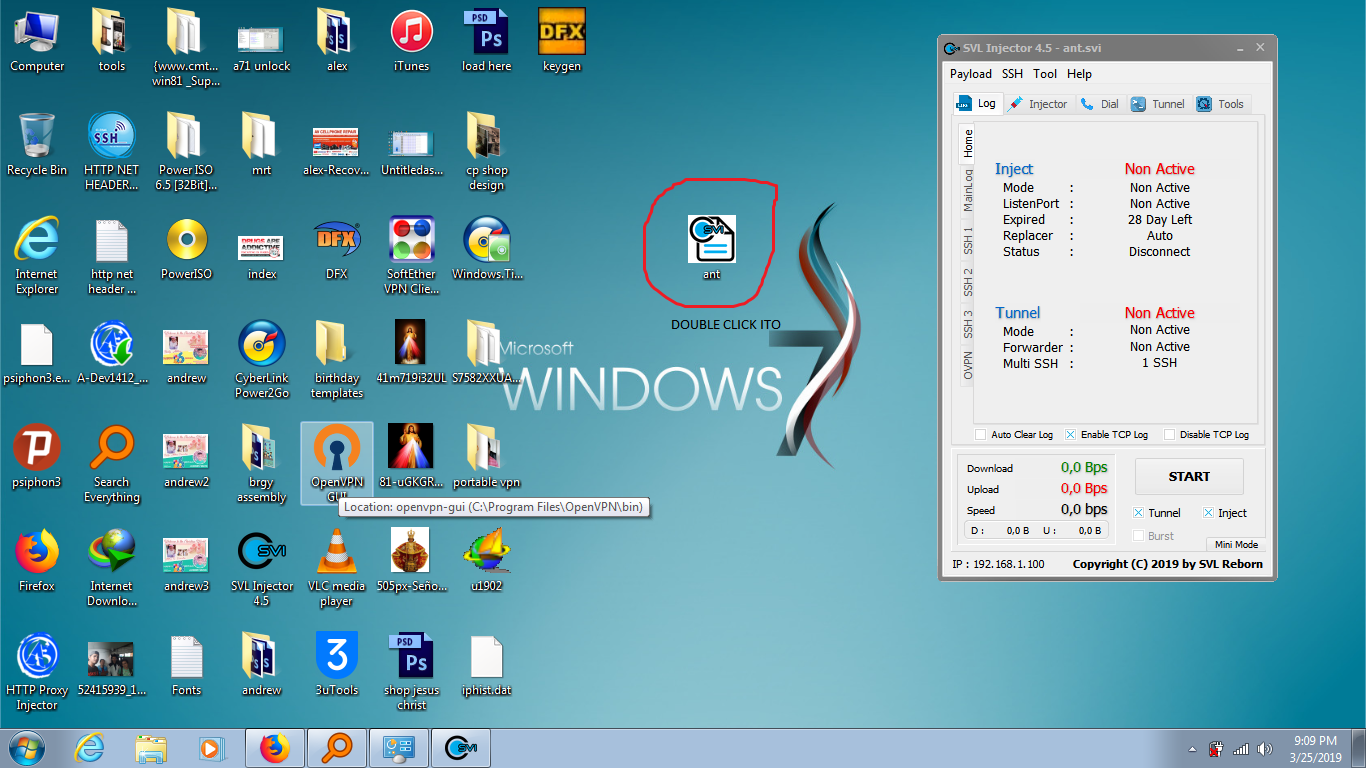Select the iTunes desktop shortcut

click(x=411, y=31)
